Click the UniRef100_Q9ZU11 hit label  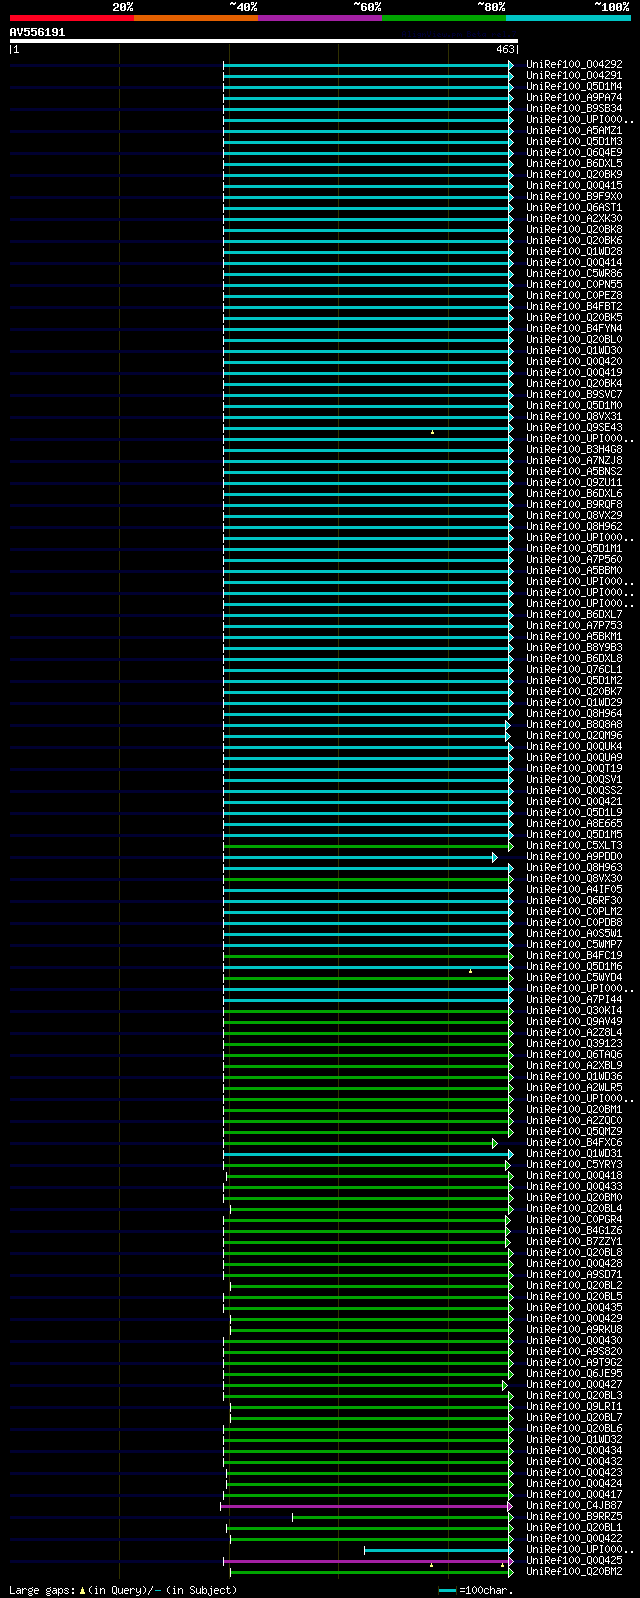click(574, 483)
